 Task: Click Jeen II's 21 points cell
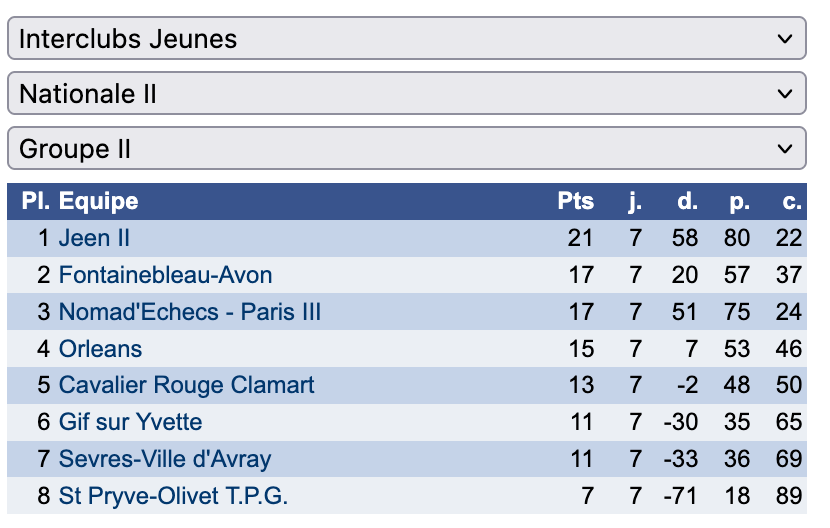pos(580,238)
